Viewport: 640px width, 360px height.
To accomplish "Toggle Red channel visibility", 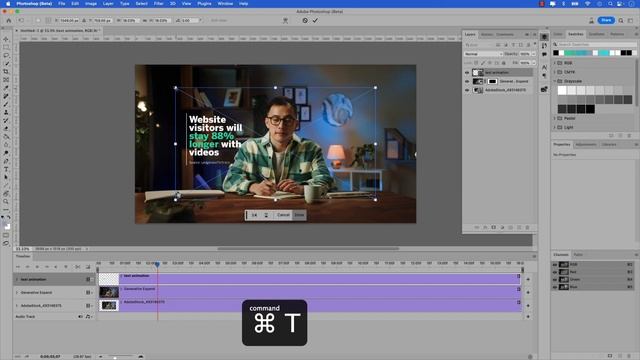I will coord(555,272).
